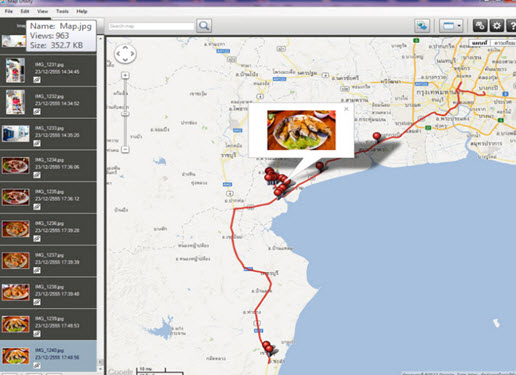This screenshot has width=516, height=375.
Task: Click the location icon under IMG_1232.jpg
Action: 37,111
